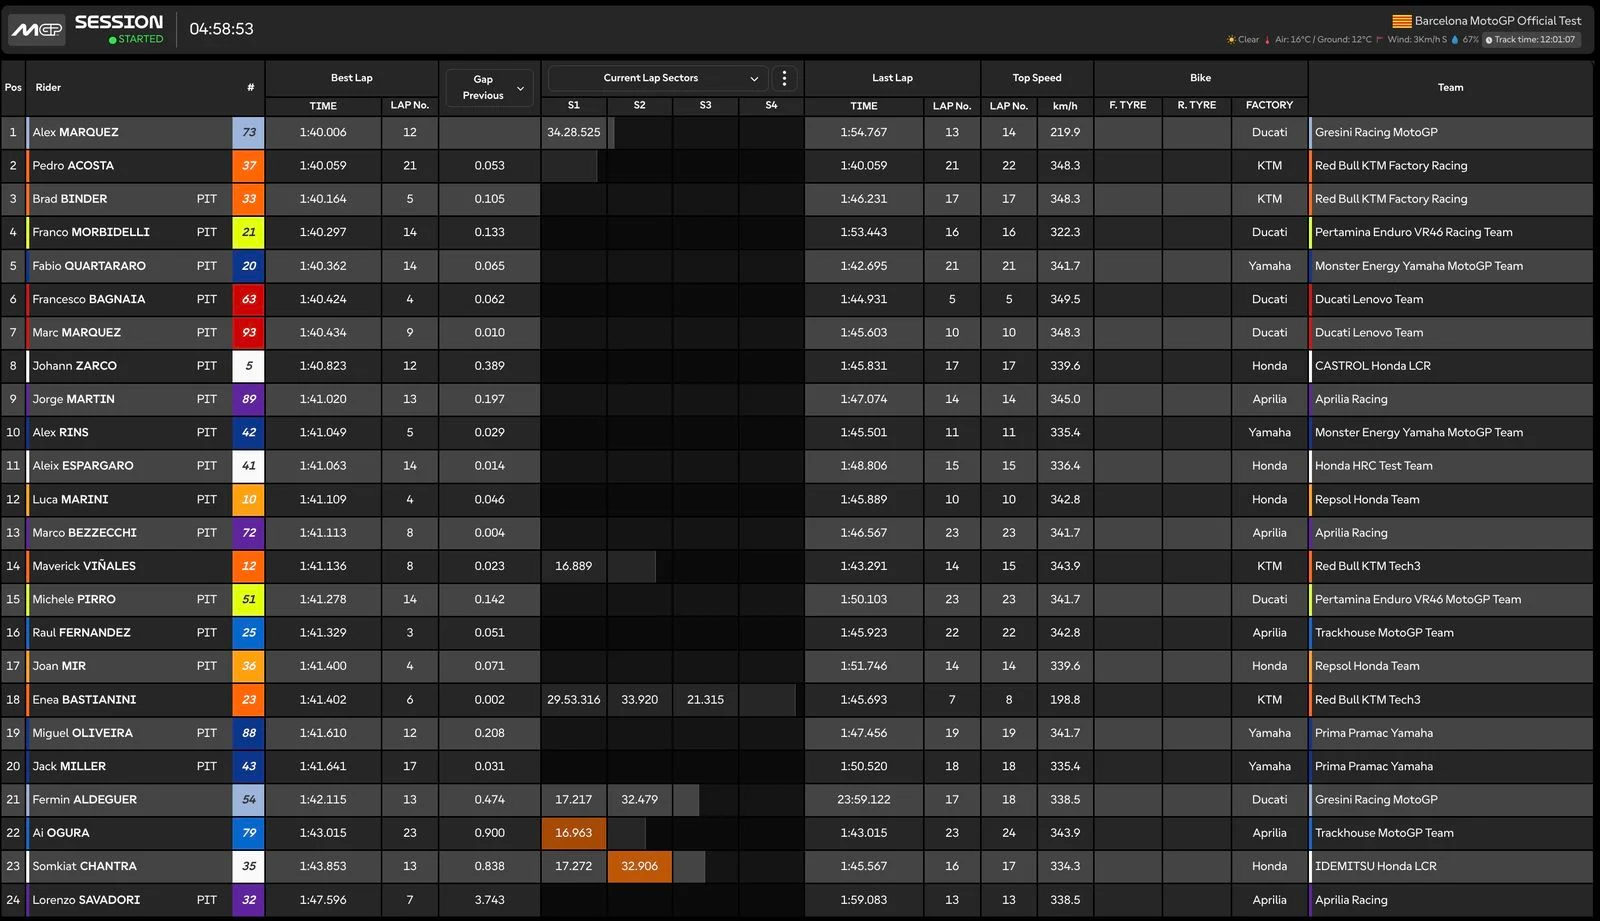
Task: Click the S1 sector header
Action: pyautogui.click(x=573, y=105)
